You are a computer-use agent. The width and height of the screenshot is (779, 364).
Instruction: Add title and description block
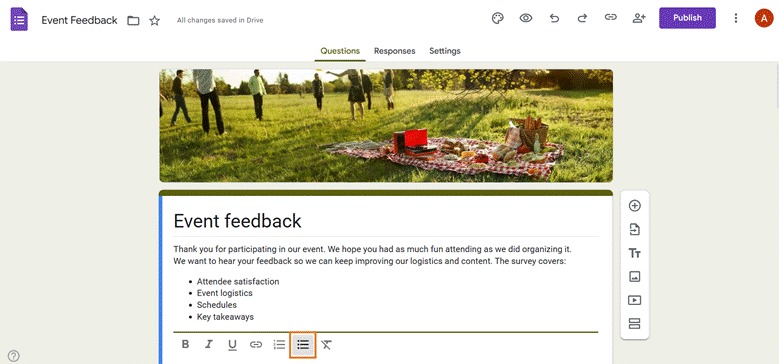[x=634, y=253]
